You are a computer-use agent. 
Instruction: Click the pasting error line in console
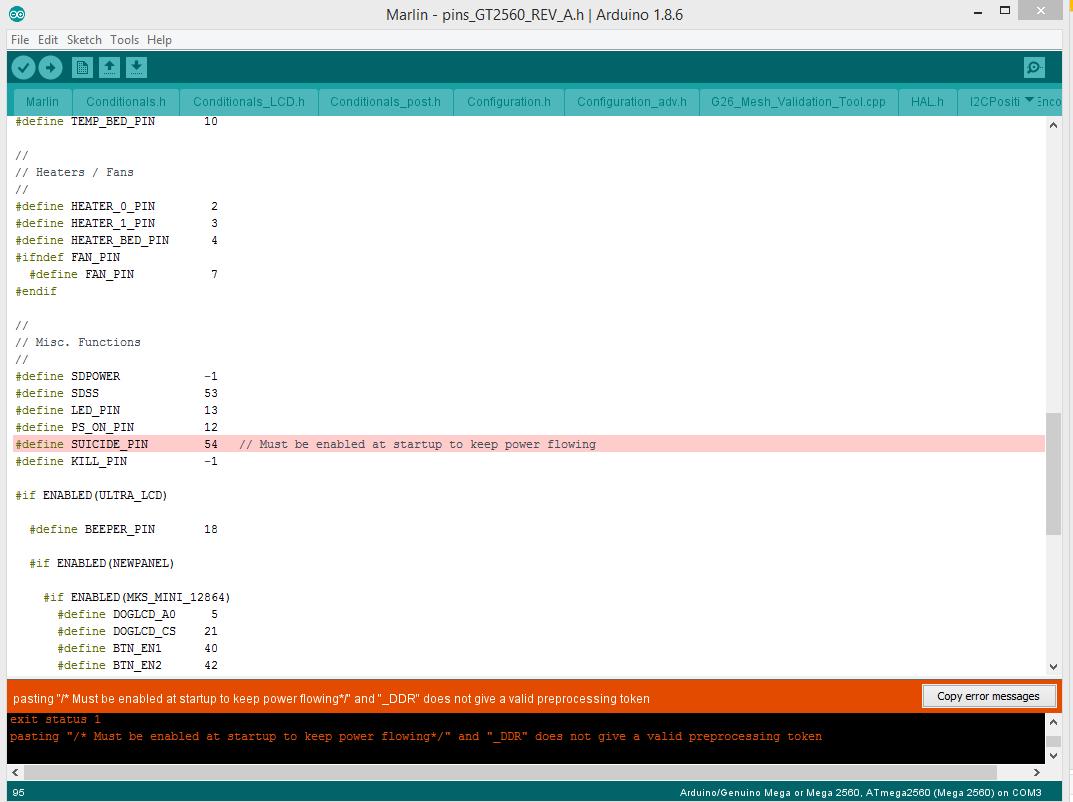[x=416, y=736]
